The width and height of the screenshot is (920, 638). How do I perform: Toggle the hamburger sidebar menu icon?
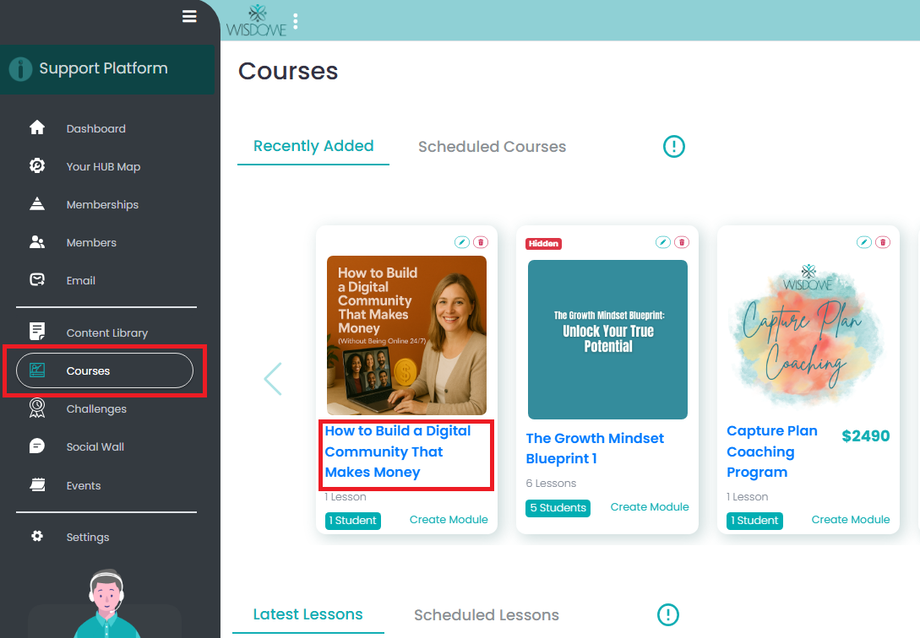point(189,16)
